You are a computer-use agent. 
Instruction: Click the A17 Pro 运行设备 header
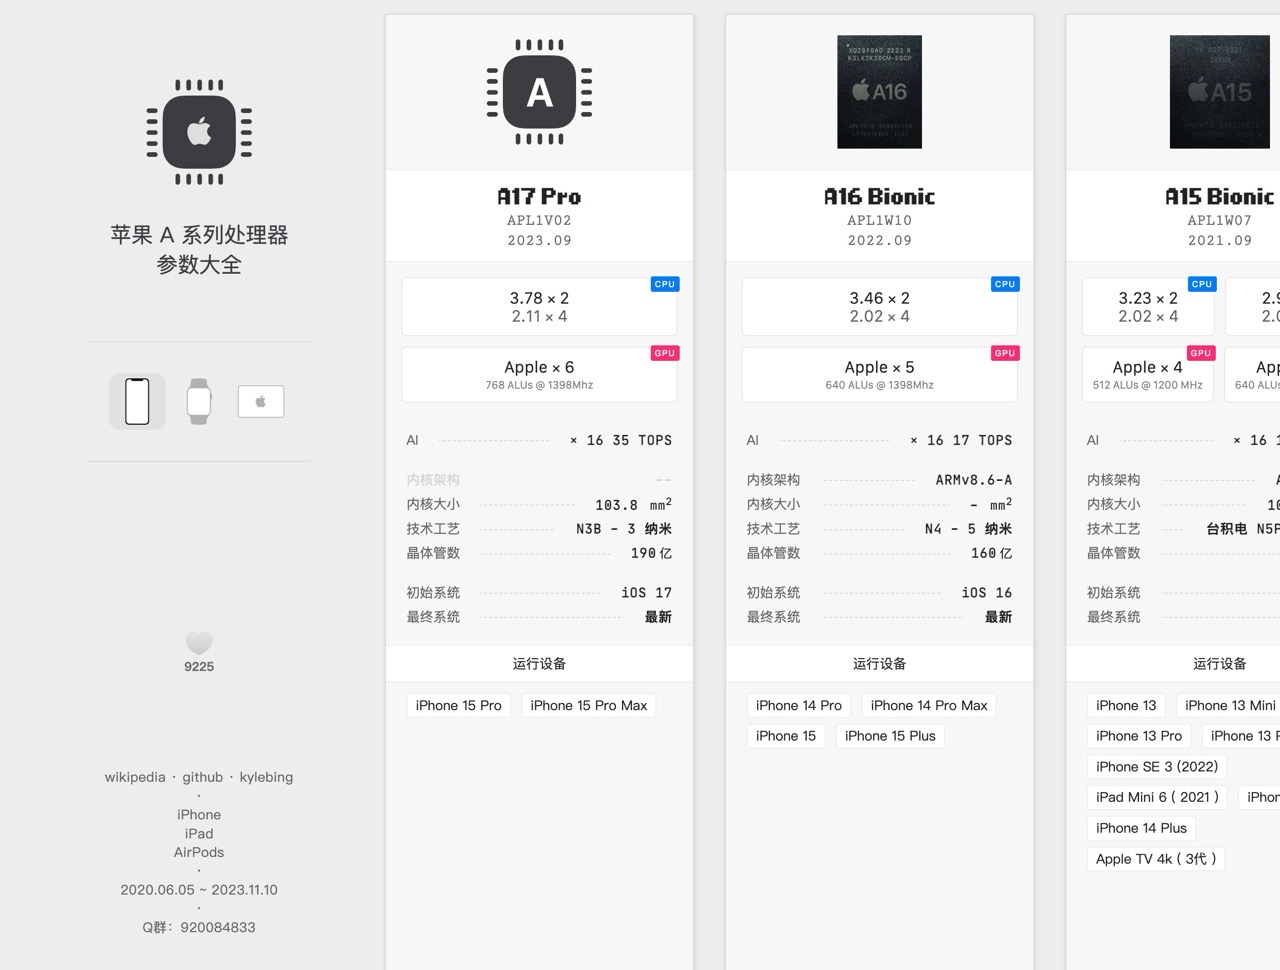pyautogui.click(x=539, y=664)
